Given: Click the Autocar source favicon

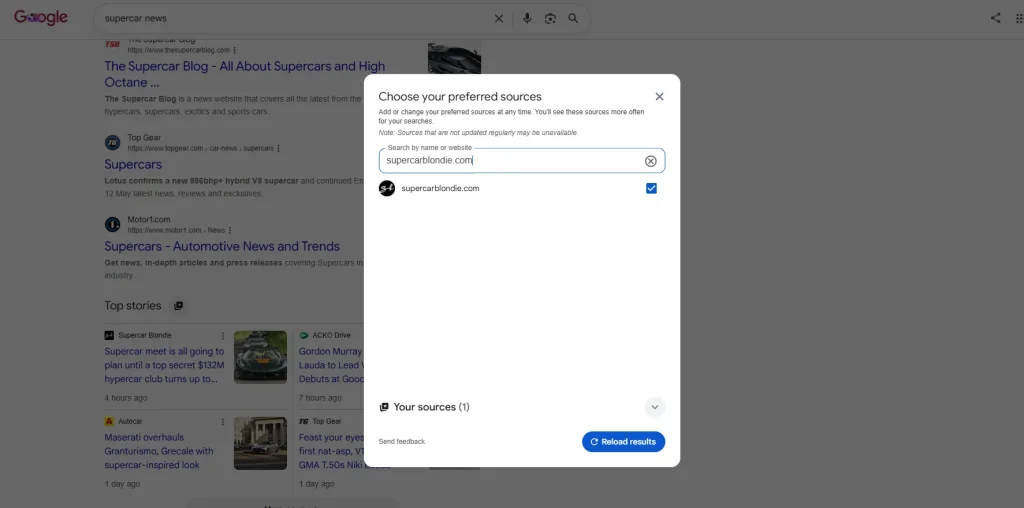Looking at the screenshot, I should (109, 422).
